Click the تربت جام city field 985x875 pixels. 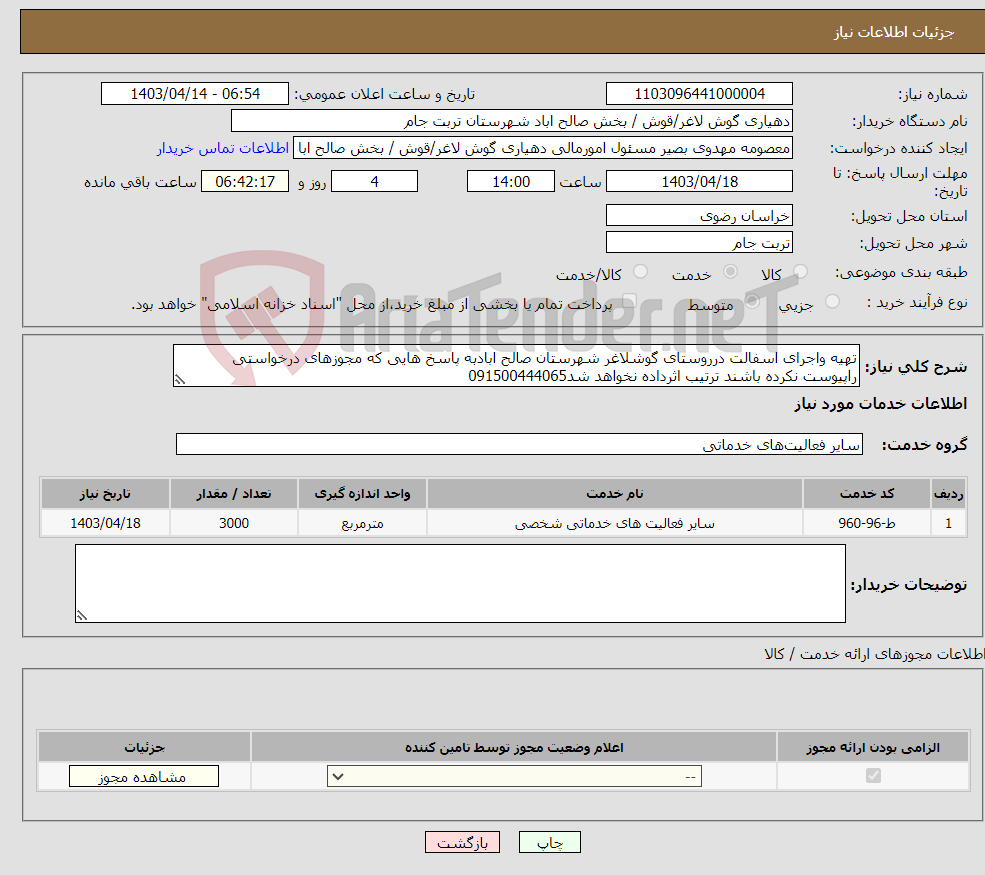coord(699,242)
